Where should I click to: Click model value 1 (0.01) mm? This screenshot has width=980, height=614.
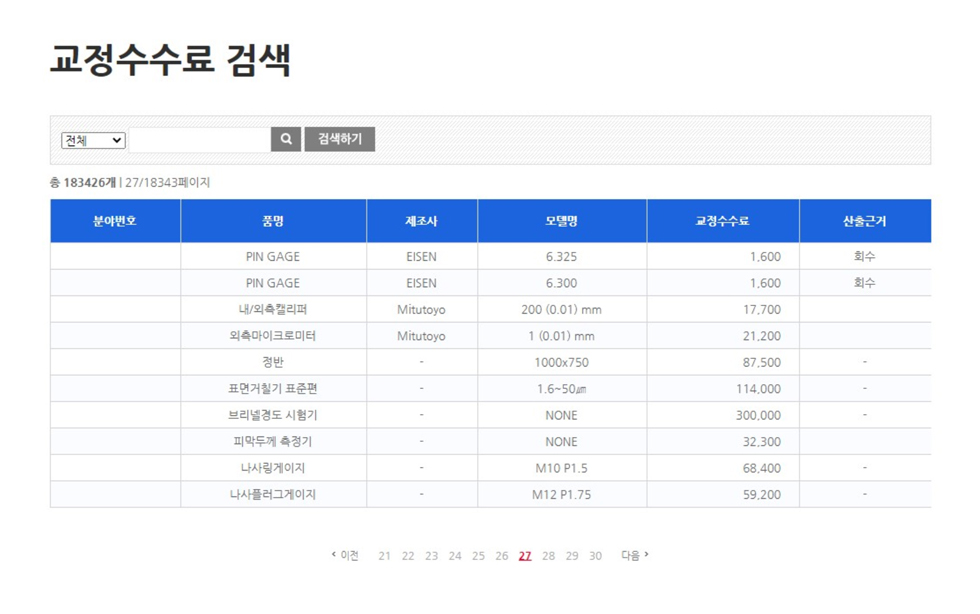pyautogui.click(x=561, y=336)
